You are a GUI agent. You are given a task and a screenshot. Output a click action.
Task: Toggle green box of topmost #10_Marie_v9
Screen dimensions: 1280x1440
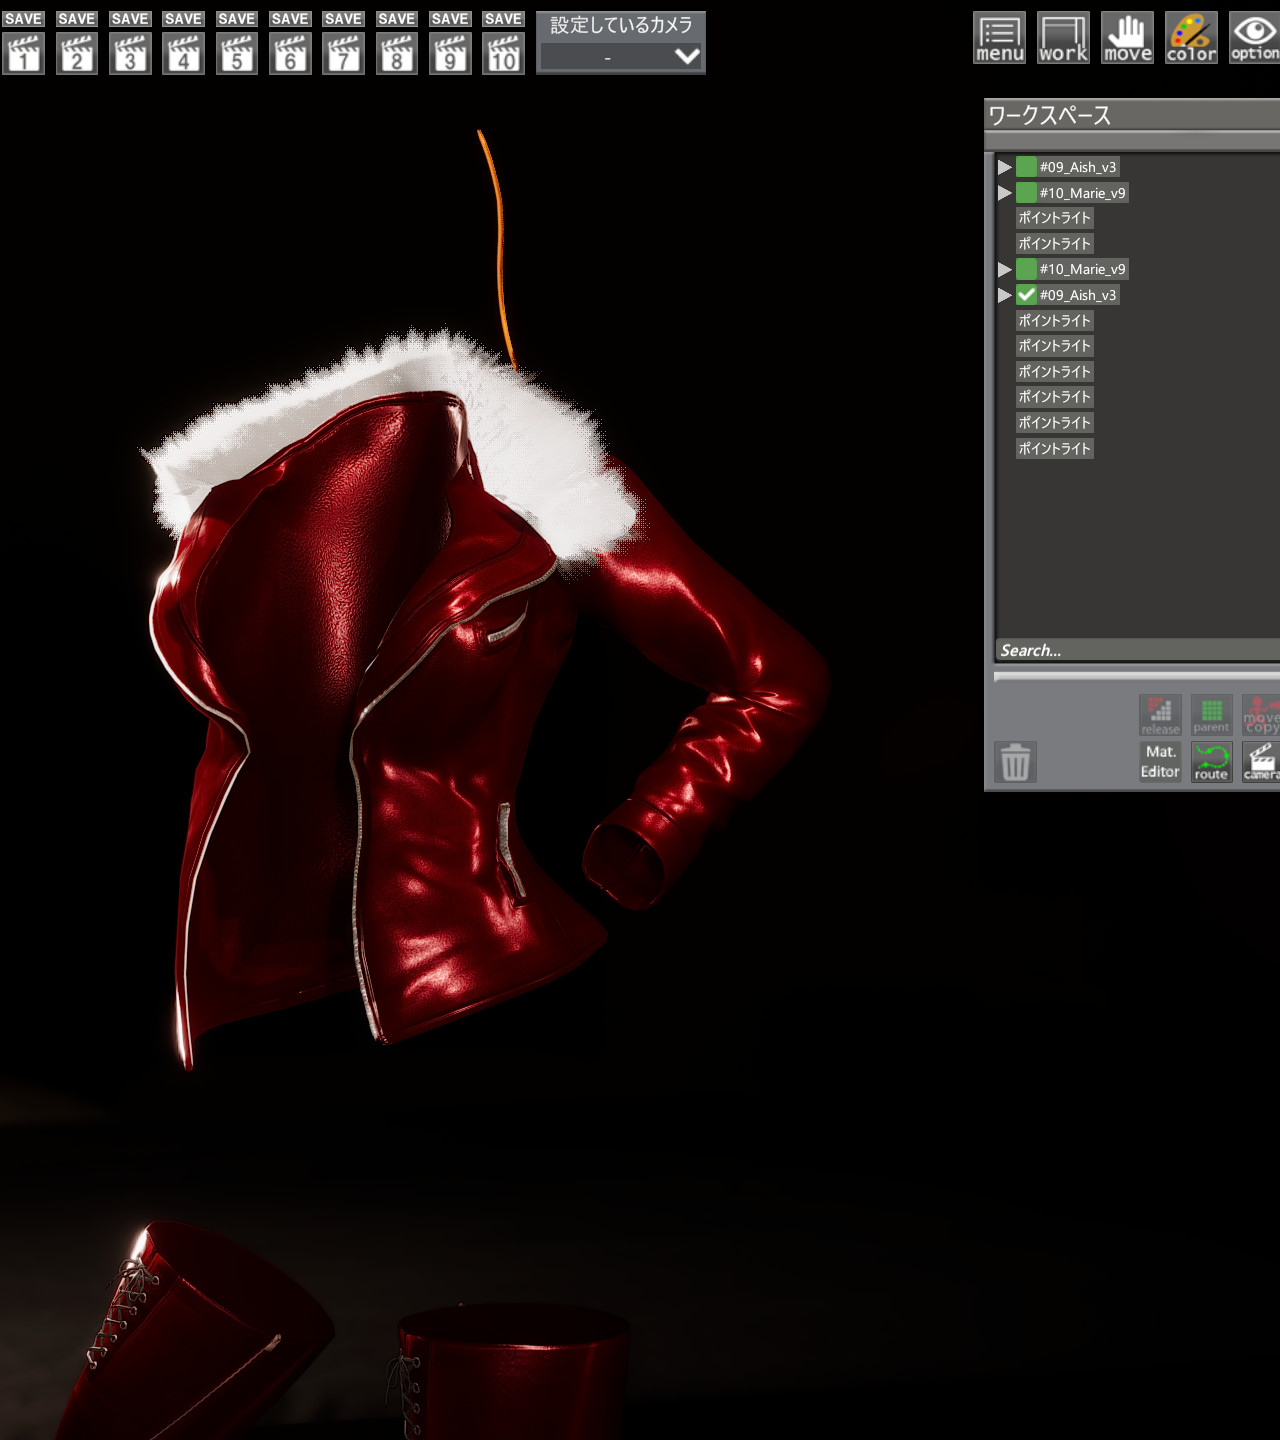tap(1026, 193)
